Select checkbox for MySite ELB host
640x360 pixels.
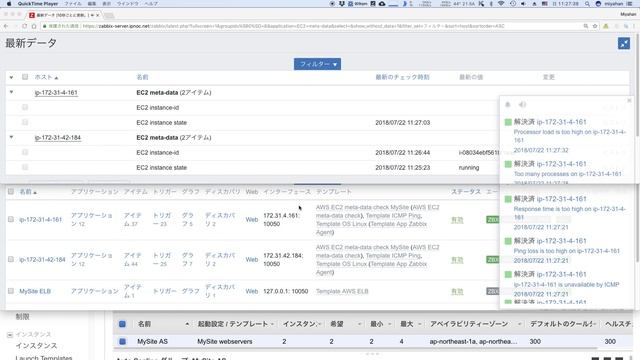11,291
